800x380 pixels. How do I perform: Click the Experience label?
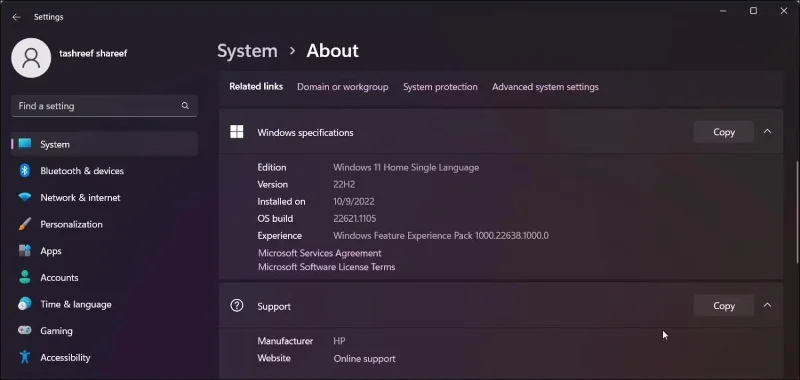[280, 236]
